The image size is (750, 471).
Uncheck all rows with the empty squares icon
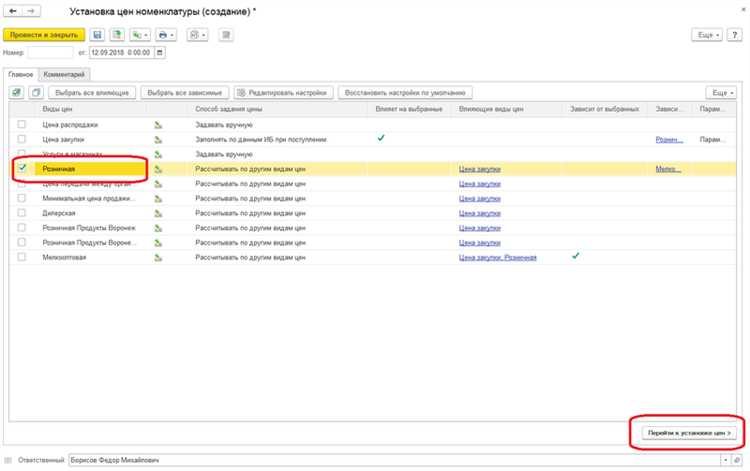(x=36, y=92)
